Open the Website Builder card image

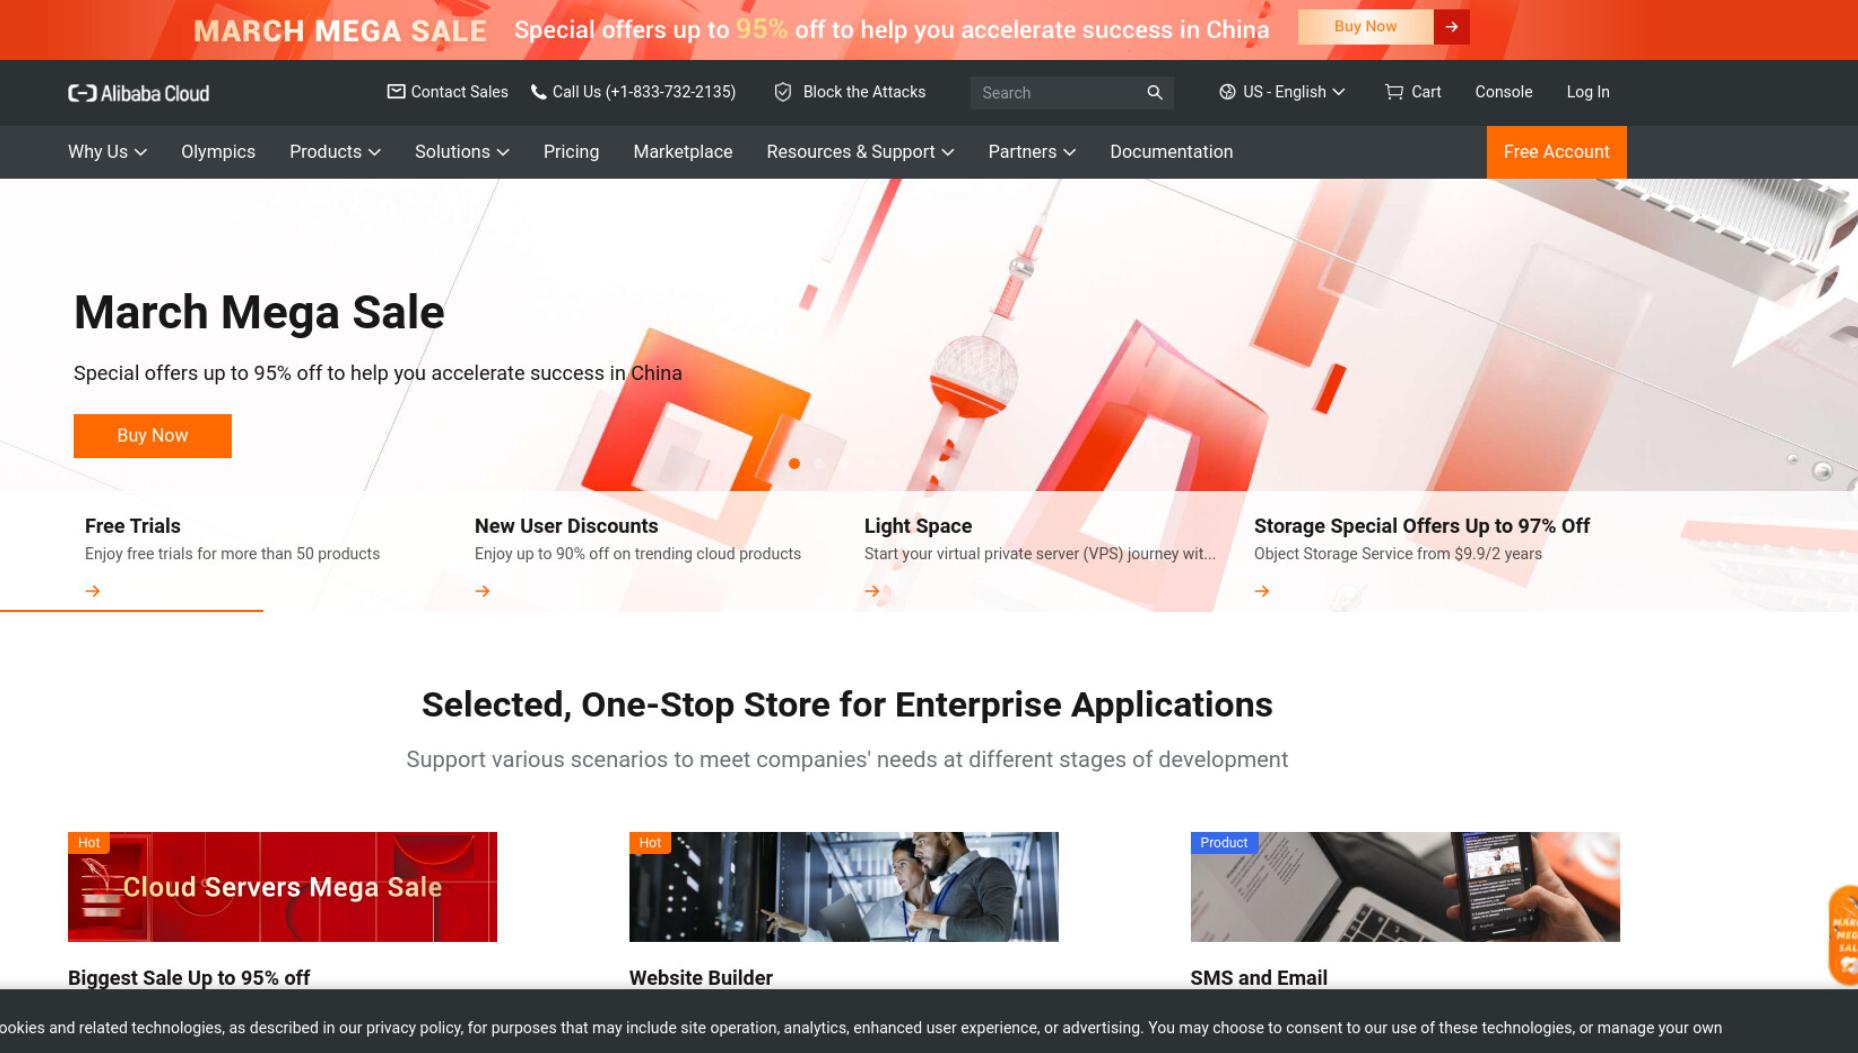844,887
